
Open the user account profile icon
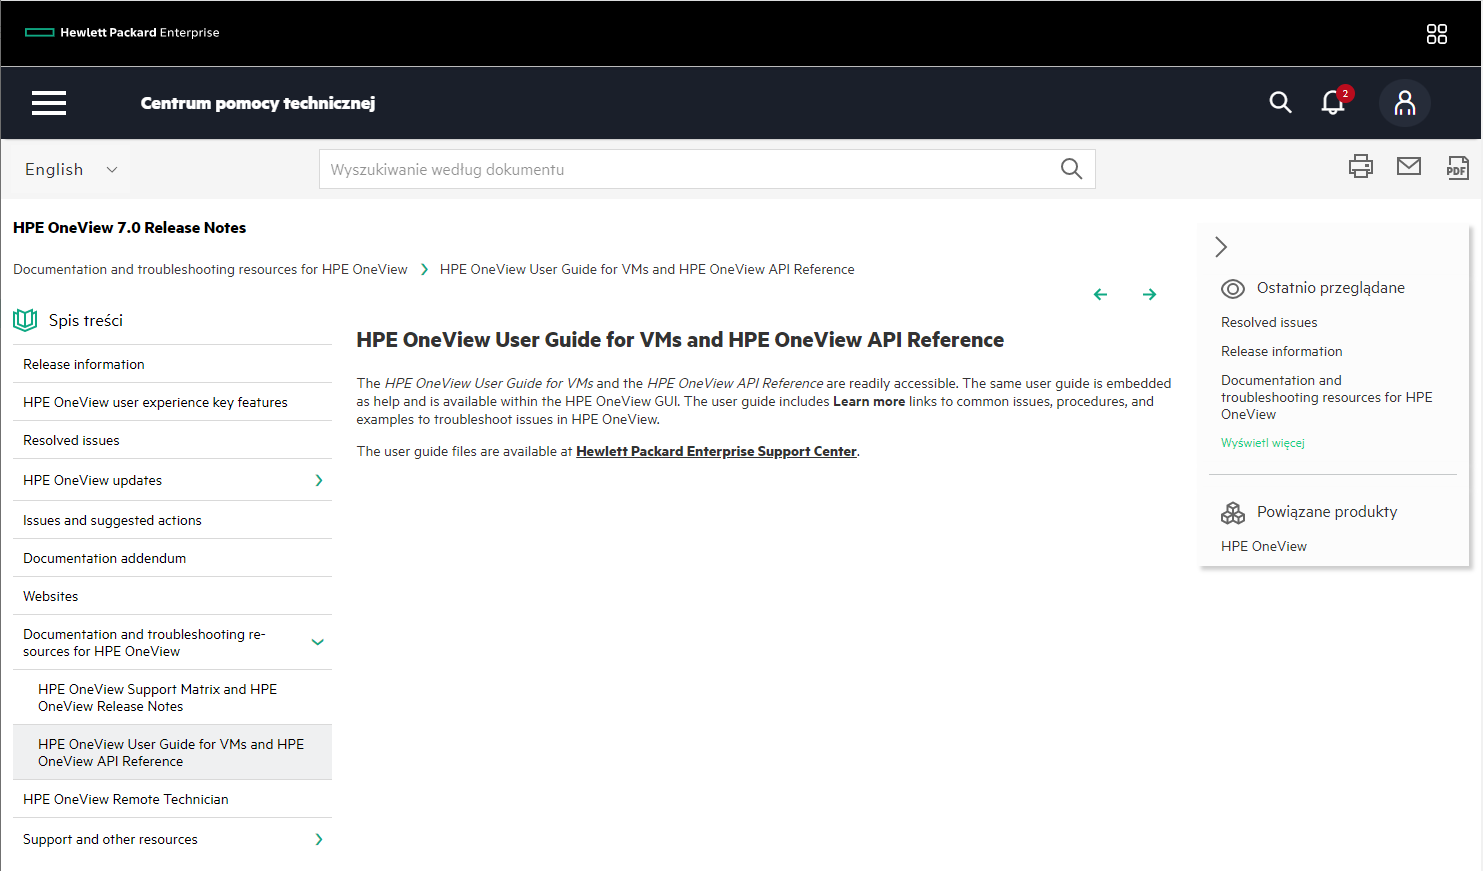(x=1404, y=103)
